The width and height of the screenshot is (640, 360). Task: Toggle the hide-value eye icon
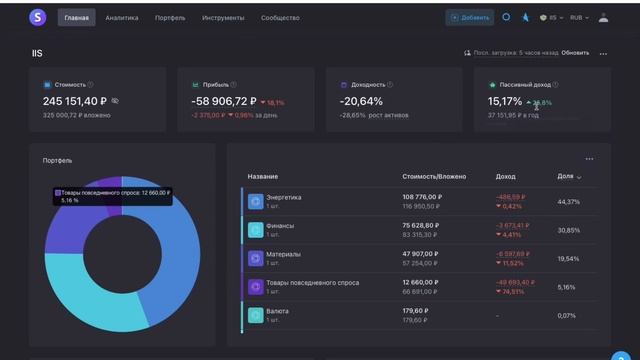(115, 101)
